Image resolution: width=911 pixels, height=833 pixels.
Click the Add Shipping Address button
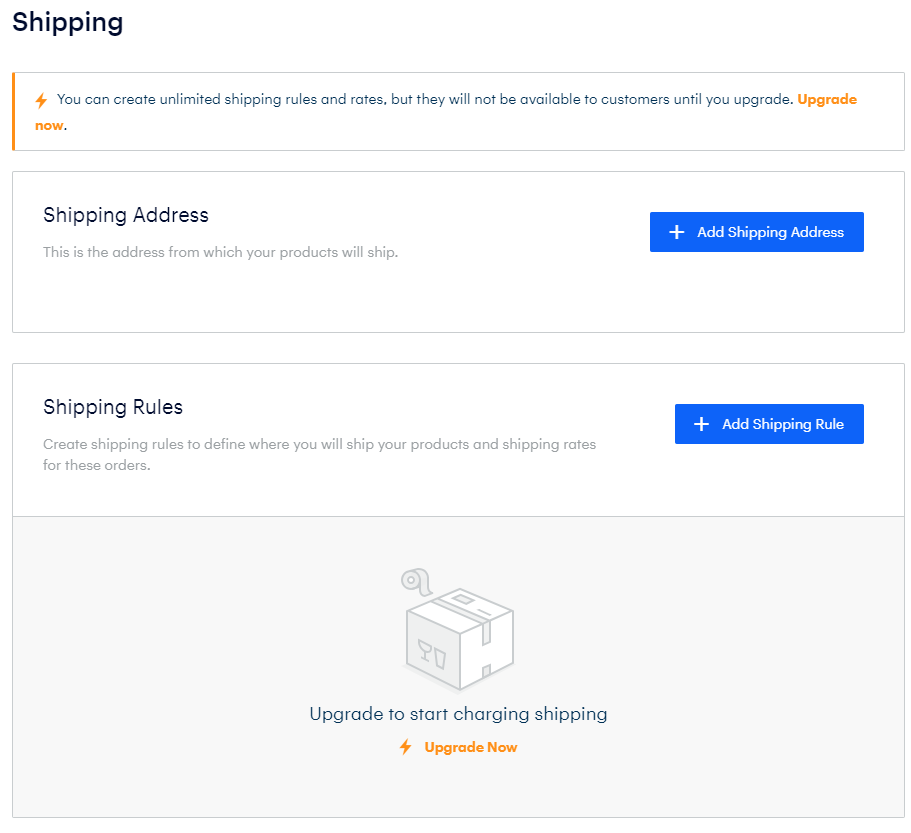[756, 232]
